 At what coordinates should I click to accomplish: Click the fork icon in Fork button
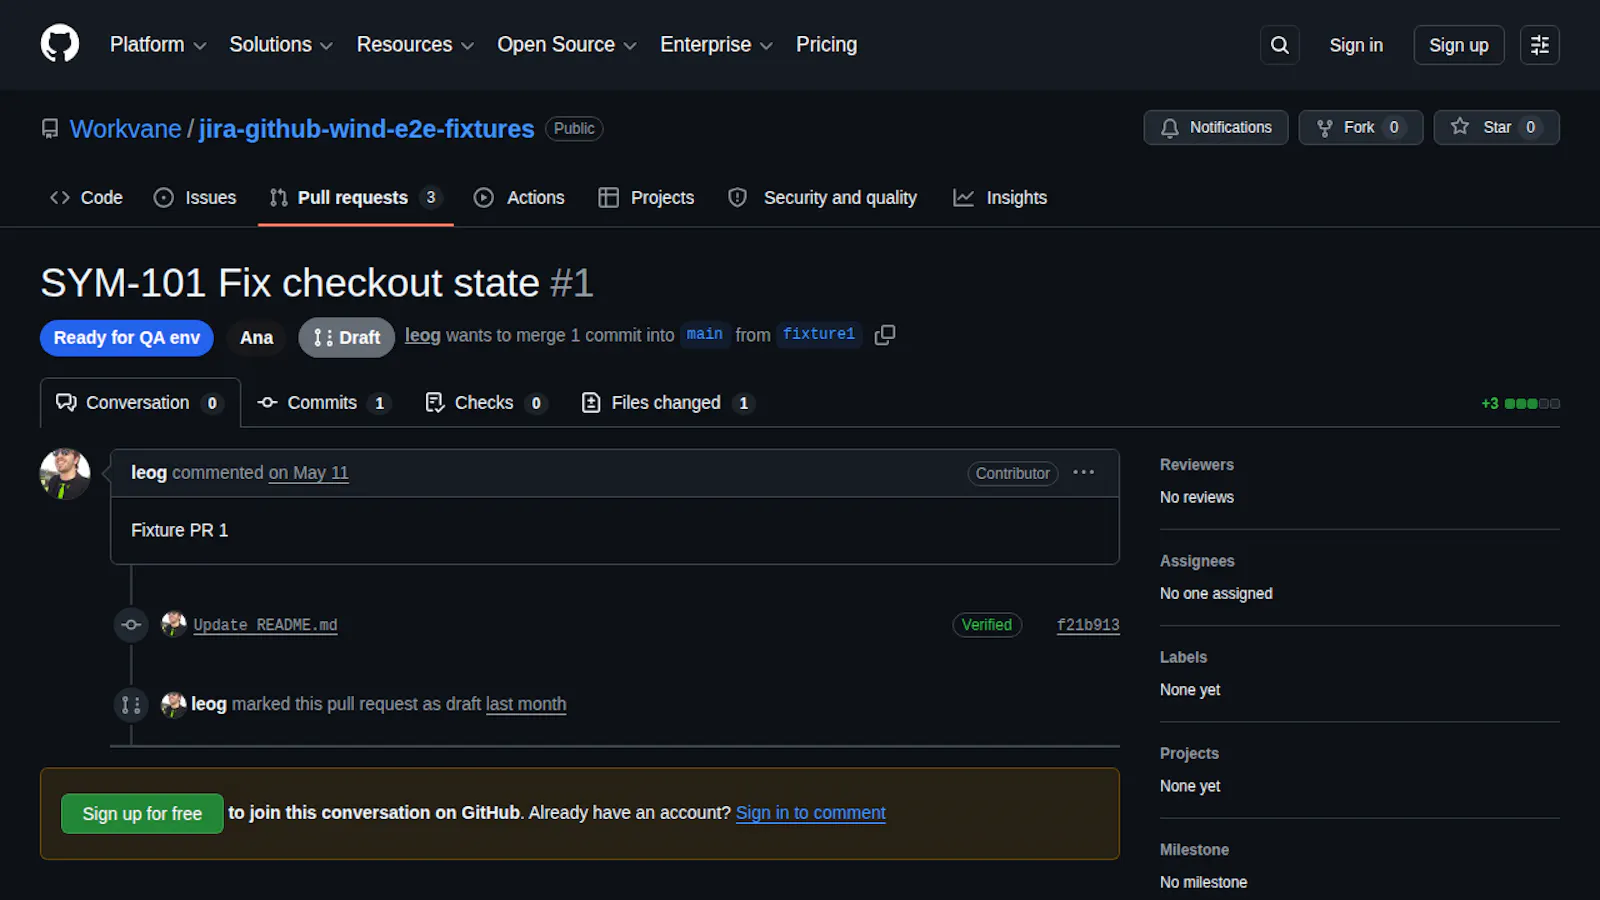click(1324, 128)
